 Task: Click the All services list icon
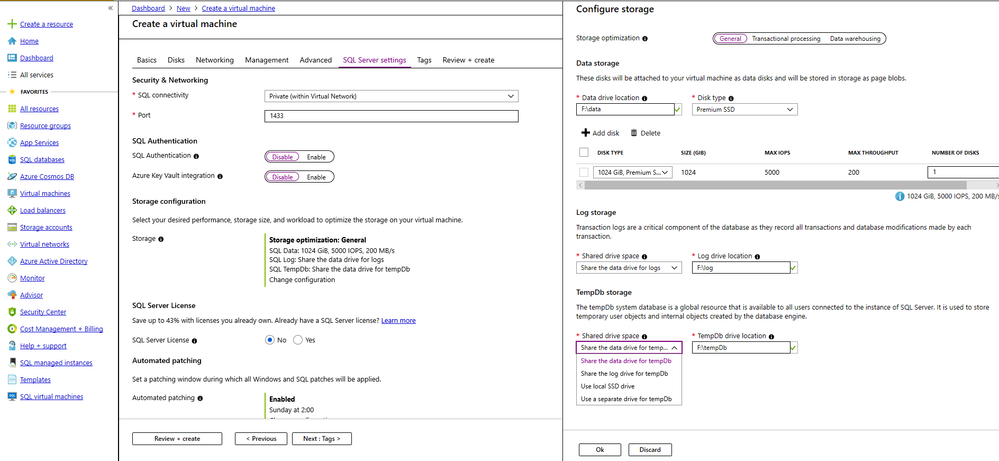11,74
